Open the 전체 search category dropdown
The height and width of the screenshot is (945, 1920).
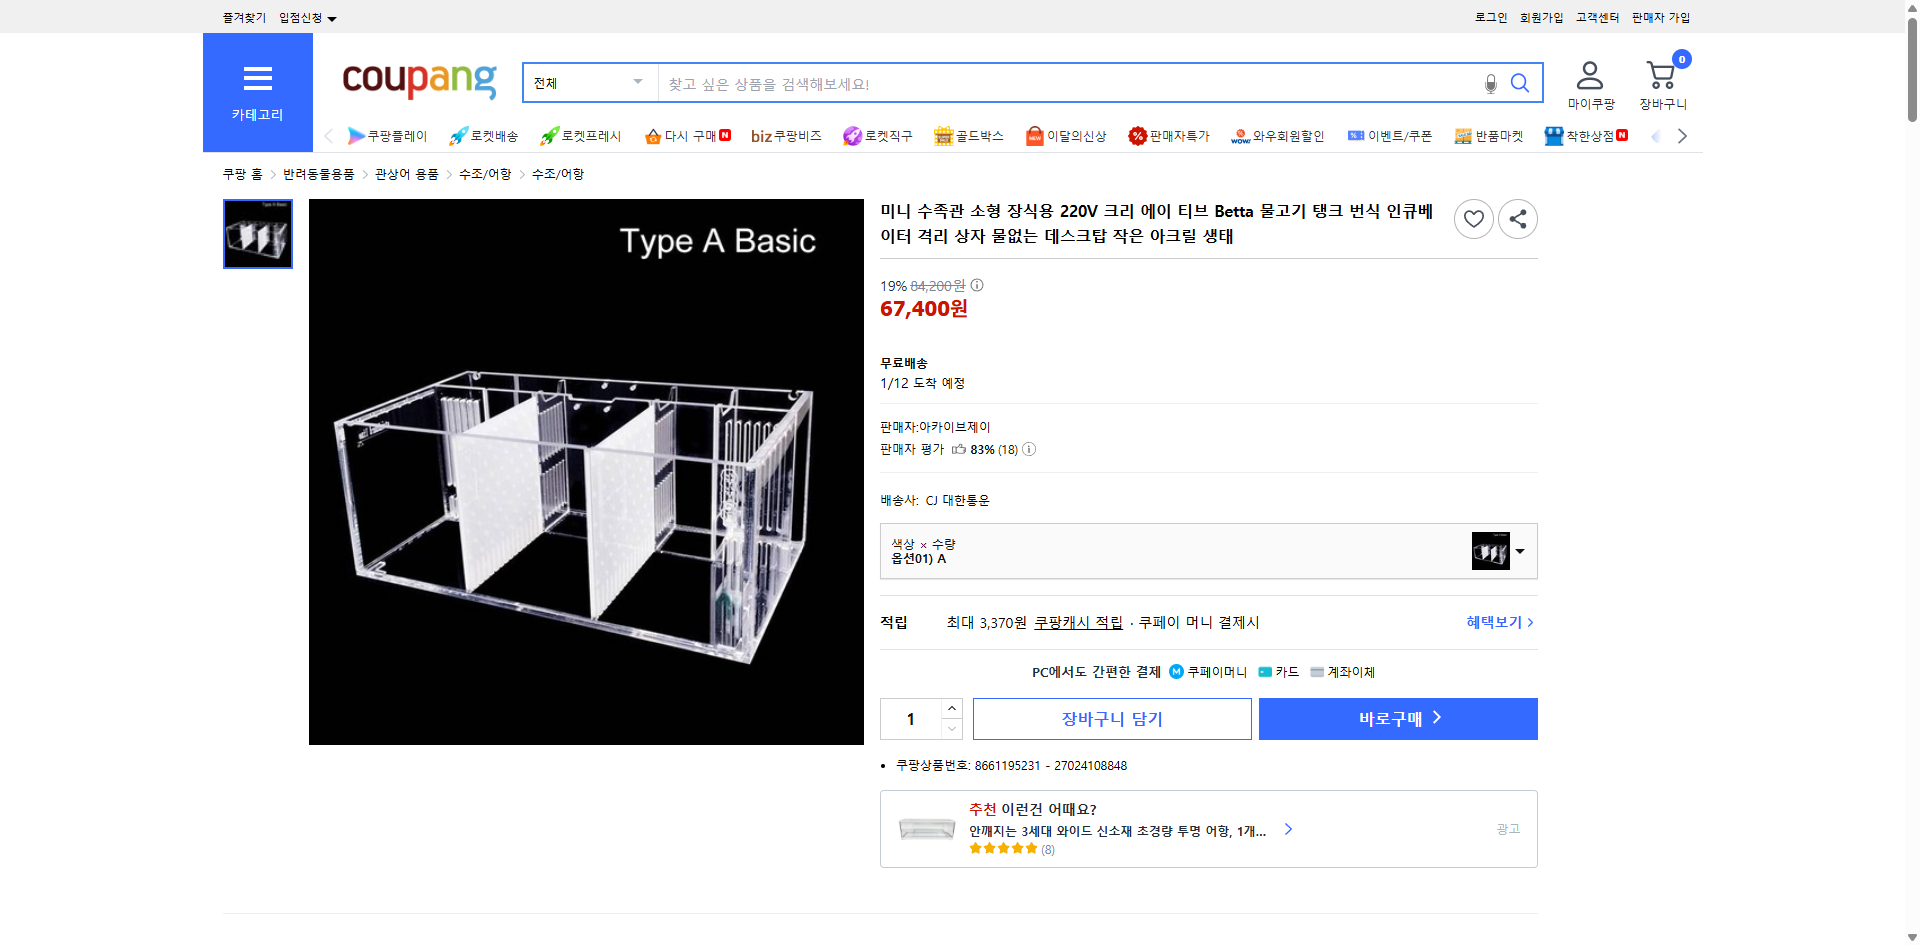(x=589, y=83)
